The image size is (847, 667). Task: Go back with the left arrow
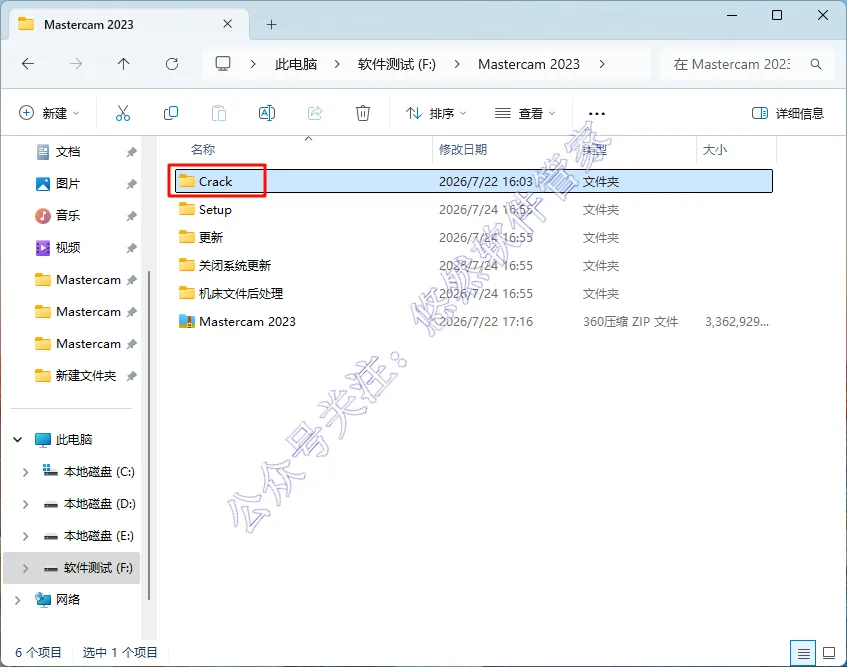pyautogui.click(x=28, y=64)
